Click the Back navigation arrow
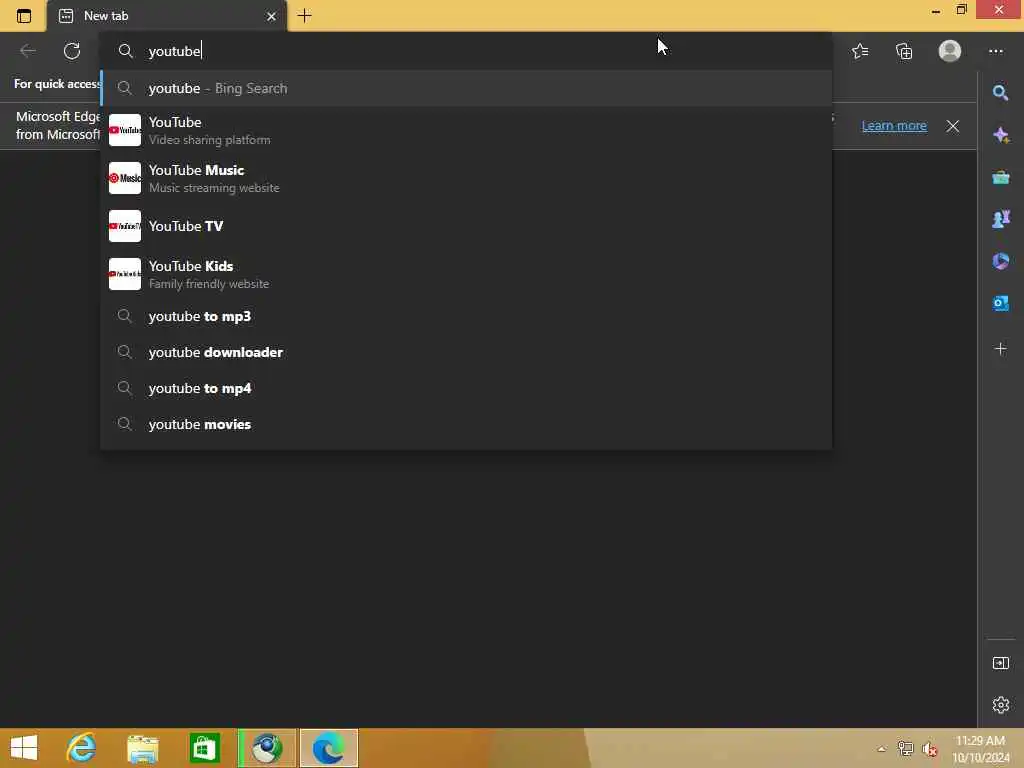Screen dimensions: 1024x768 pyautogui.click(x=27, y=51)
